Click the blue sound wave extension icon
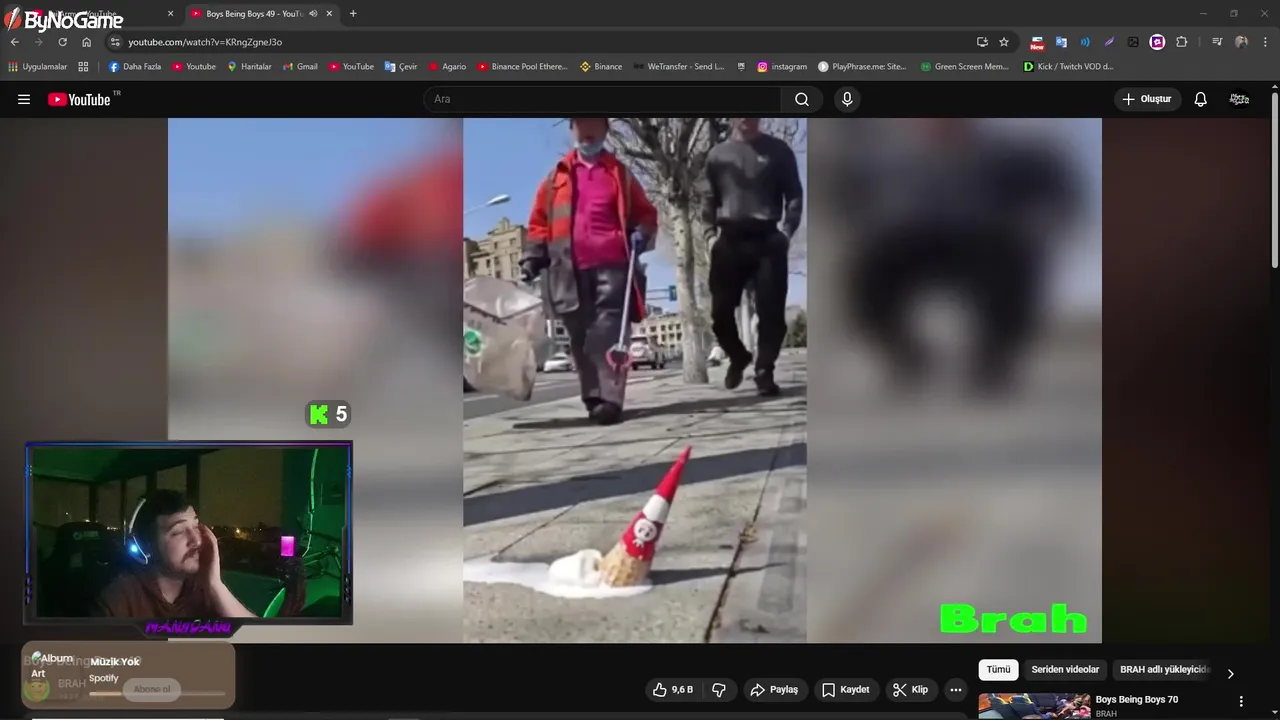 (1085, 42)
